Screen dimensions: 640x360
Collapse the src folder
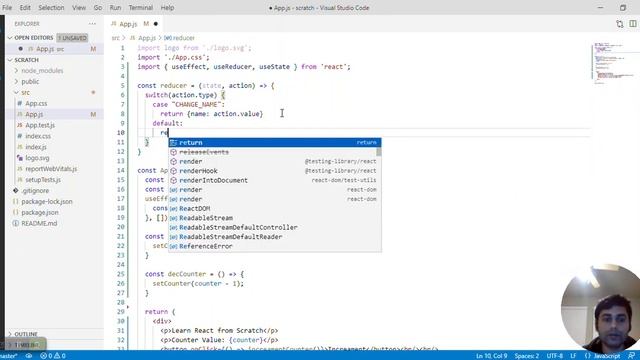(x=25, y=93)
